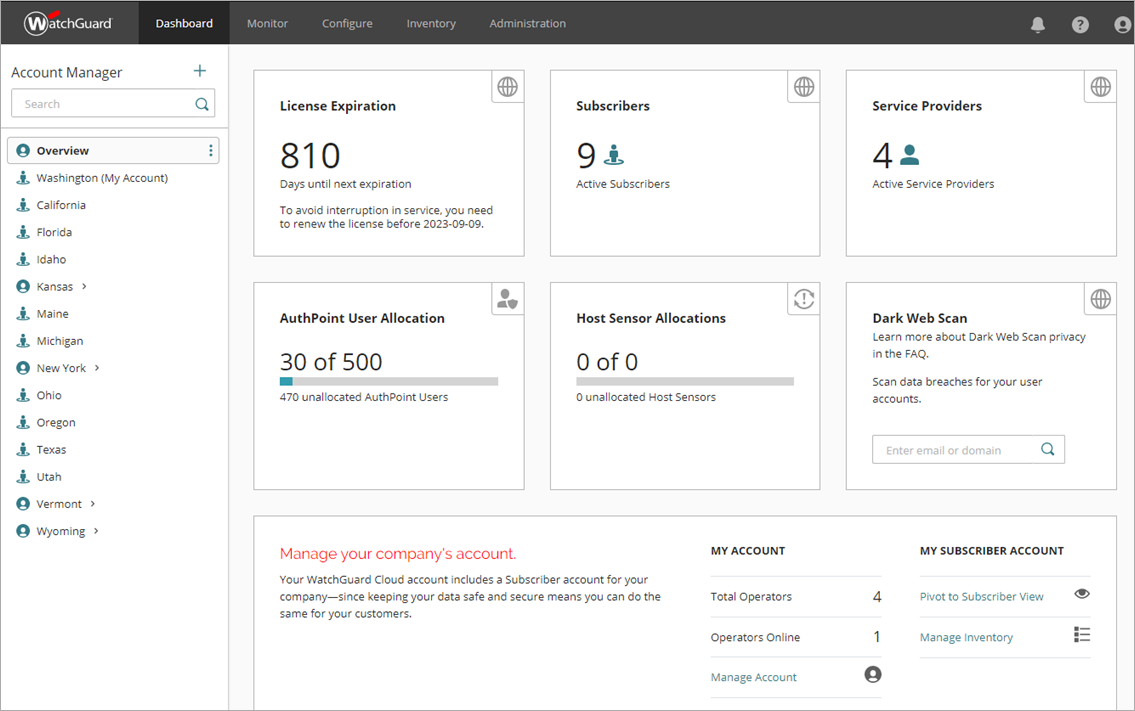Start a Dark Web Scan with the magnifier icon

coord(1047,449)
